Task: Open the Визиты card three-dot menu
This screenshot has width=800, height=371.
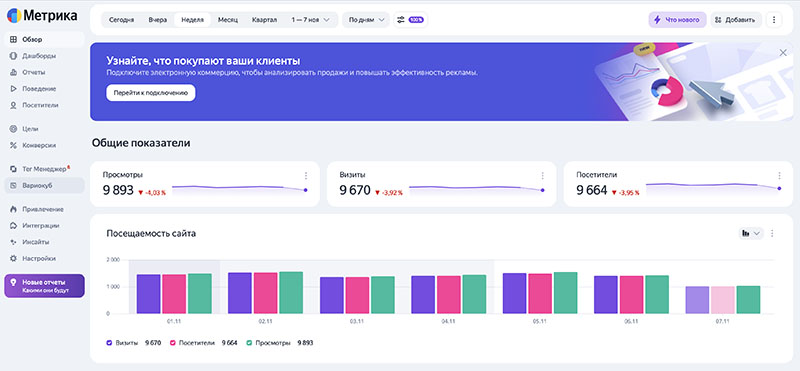Action: tap(542, 176)
